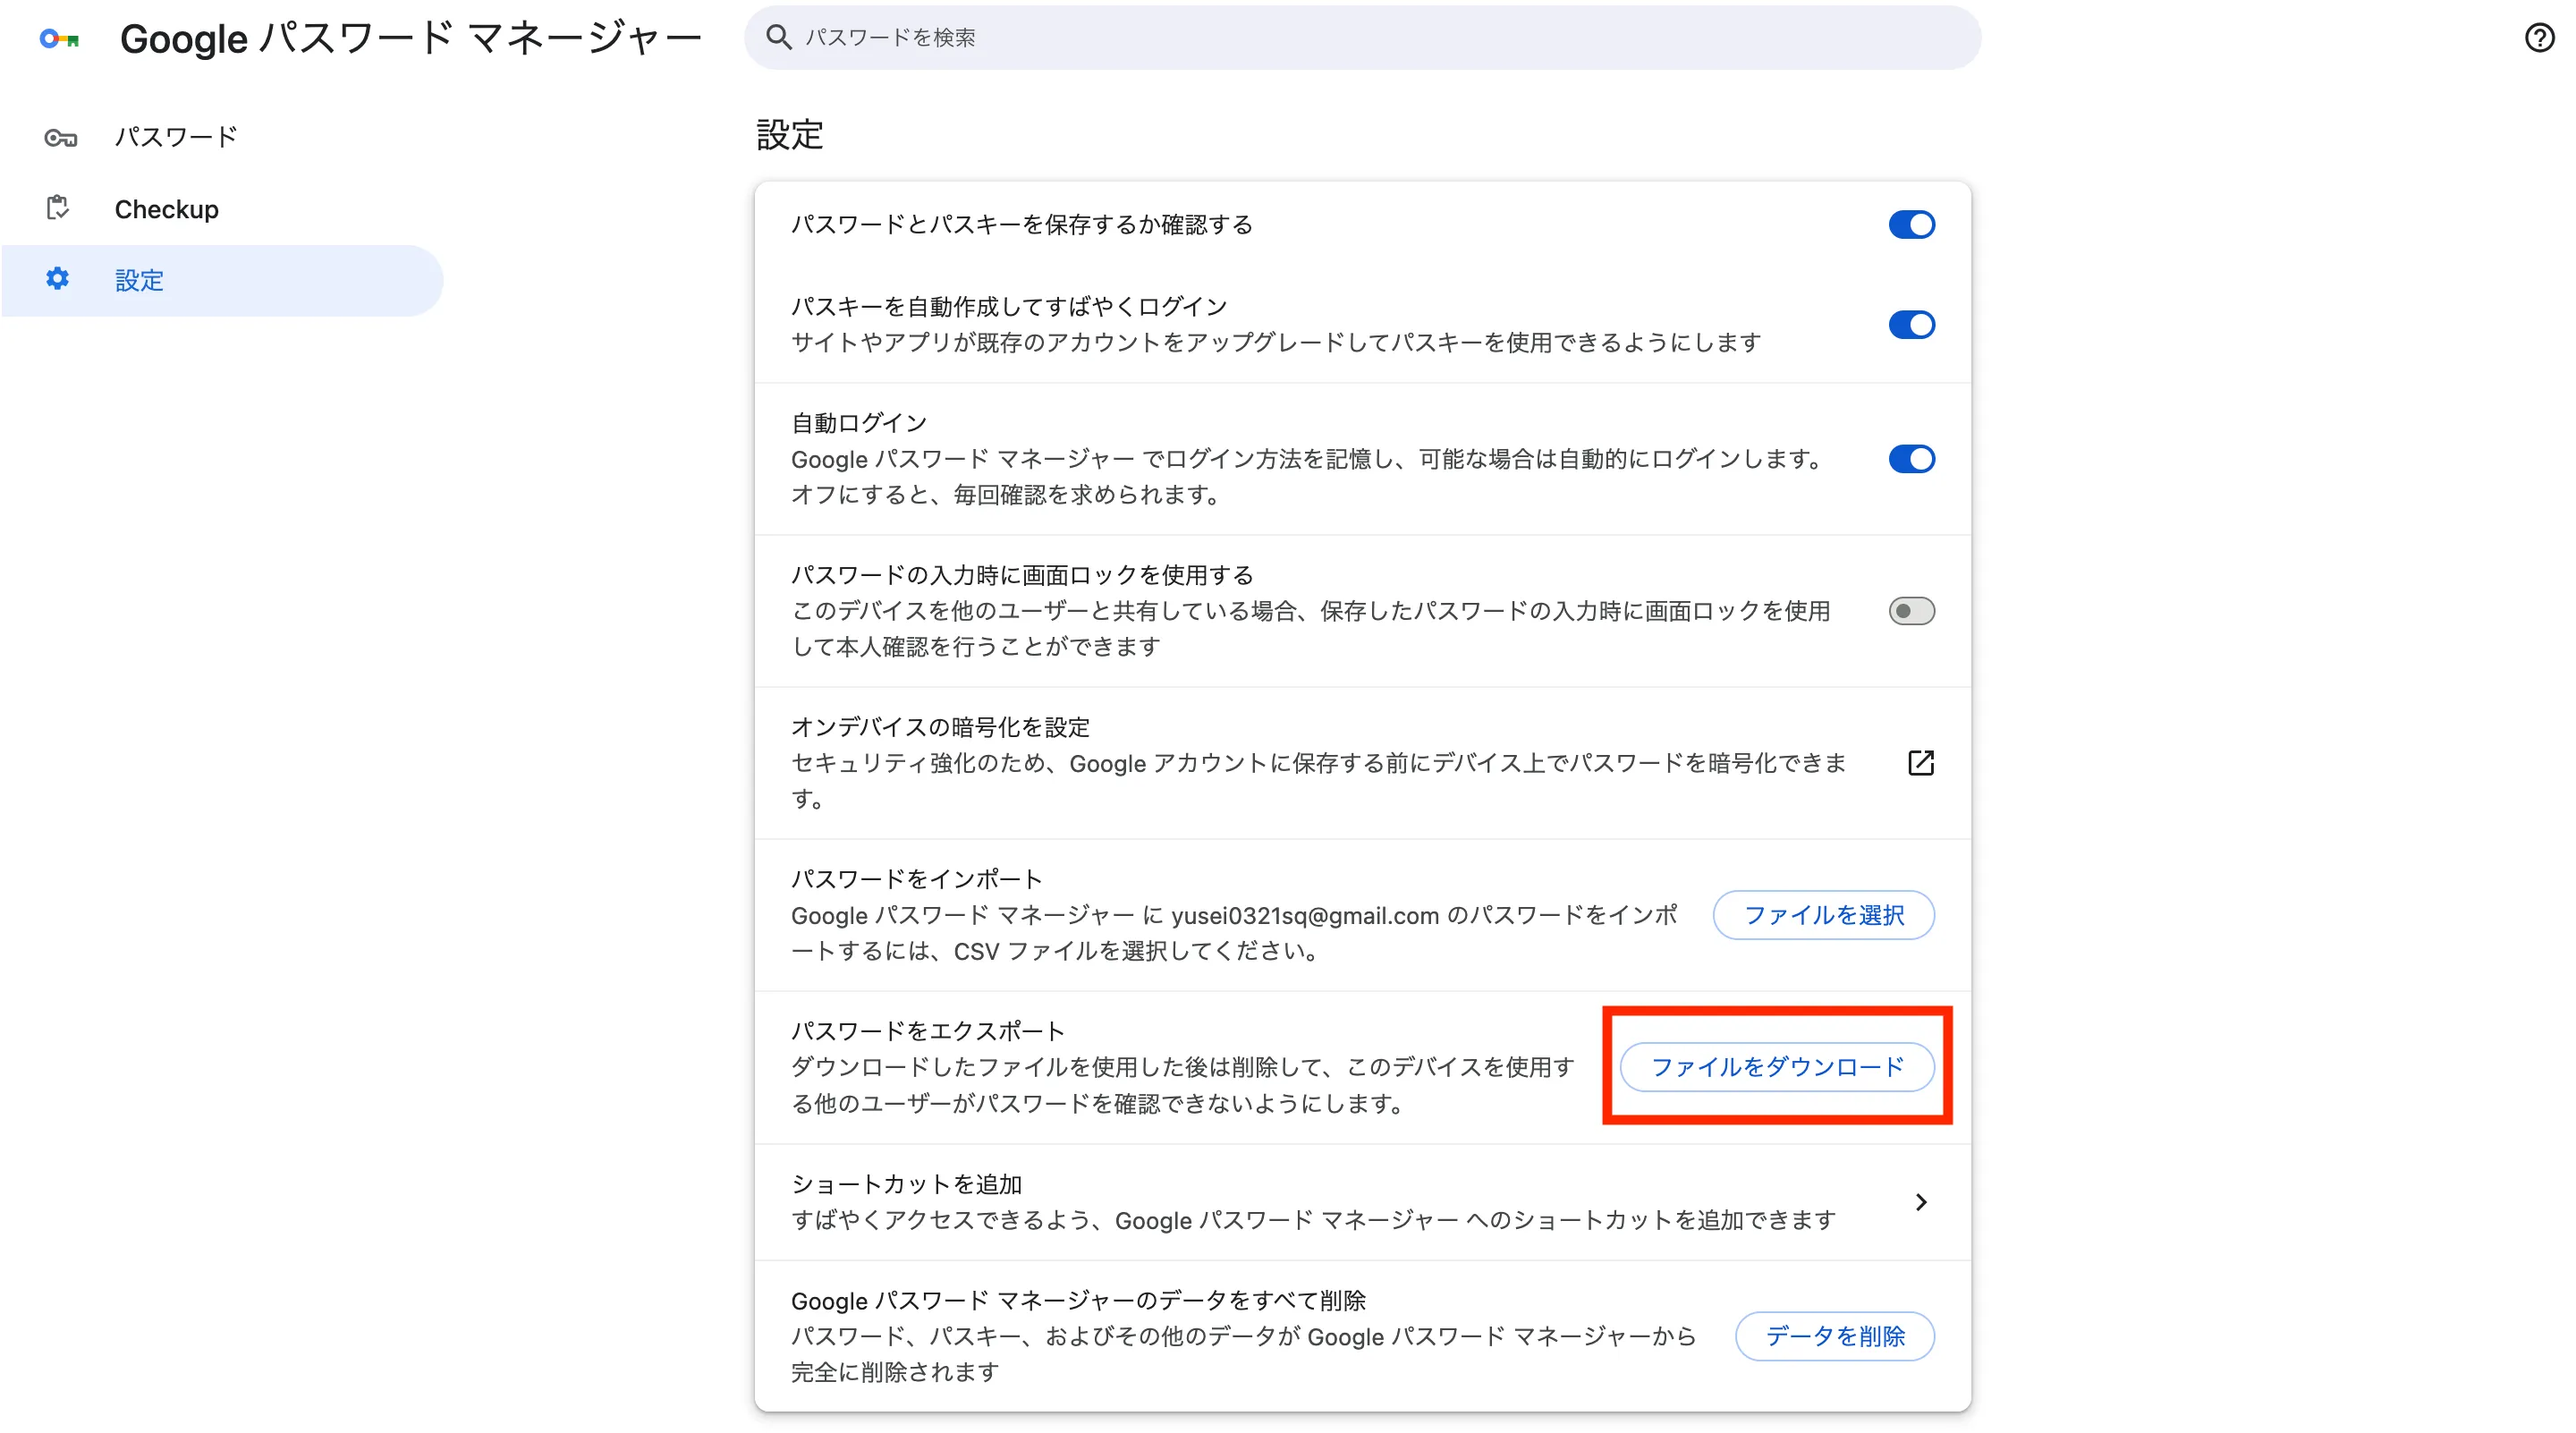Viewport: 2576px width, 1433px height.
Task: Click the パスワードをエクスポート label
Action: [x=927, y=1030]
